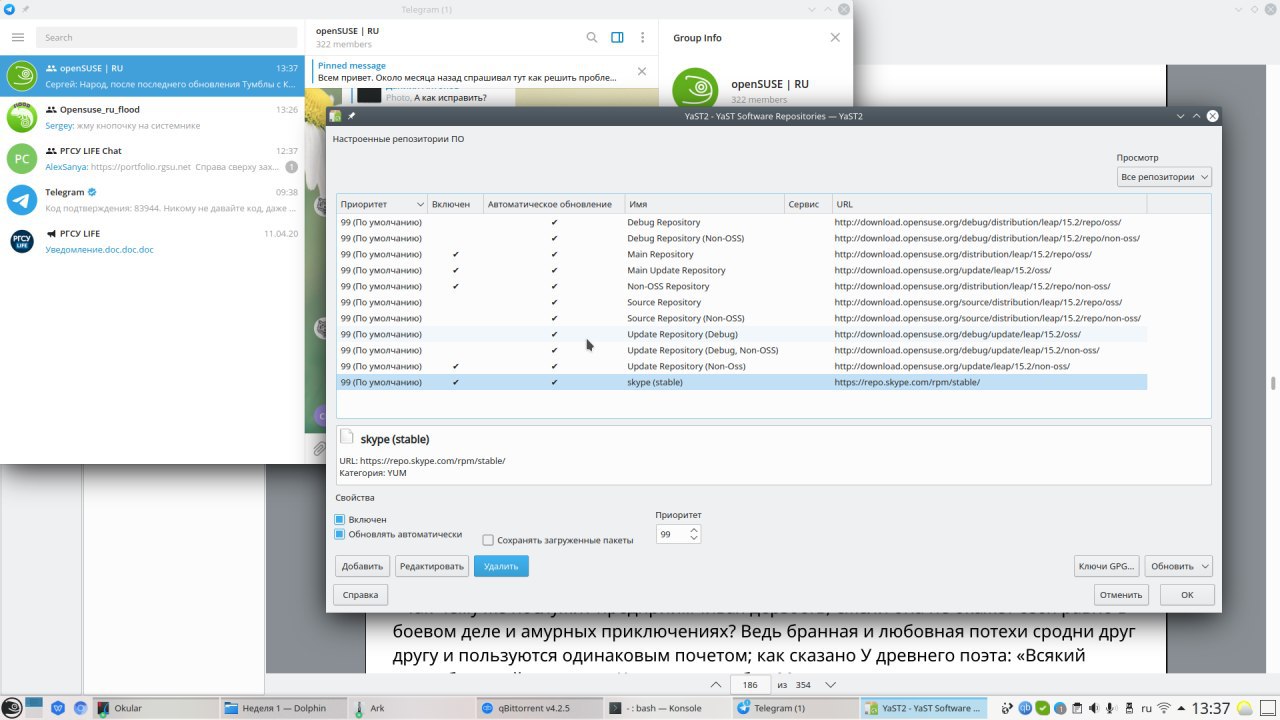Select Update Repository (Debug, Non-OSS) row

(x=741, y=350)
